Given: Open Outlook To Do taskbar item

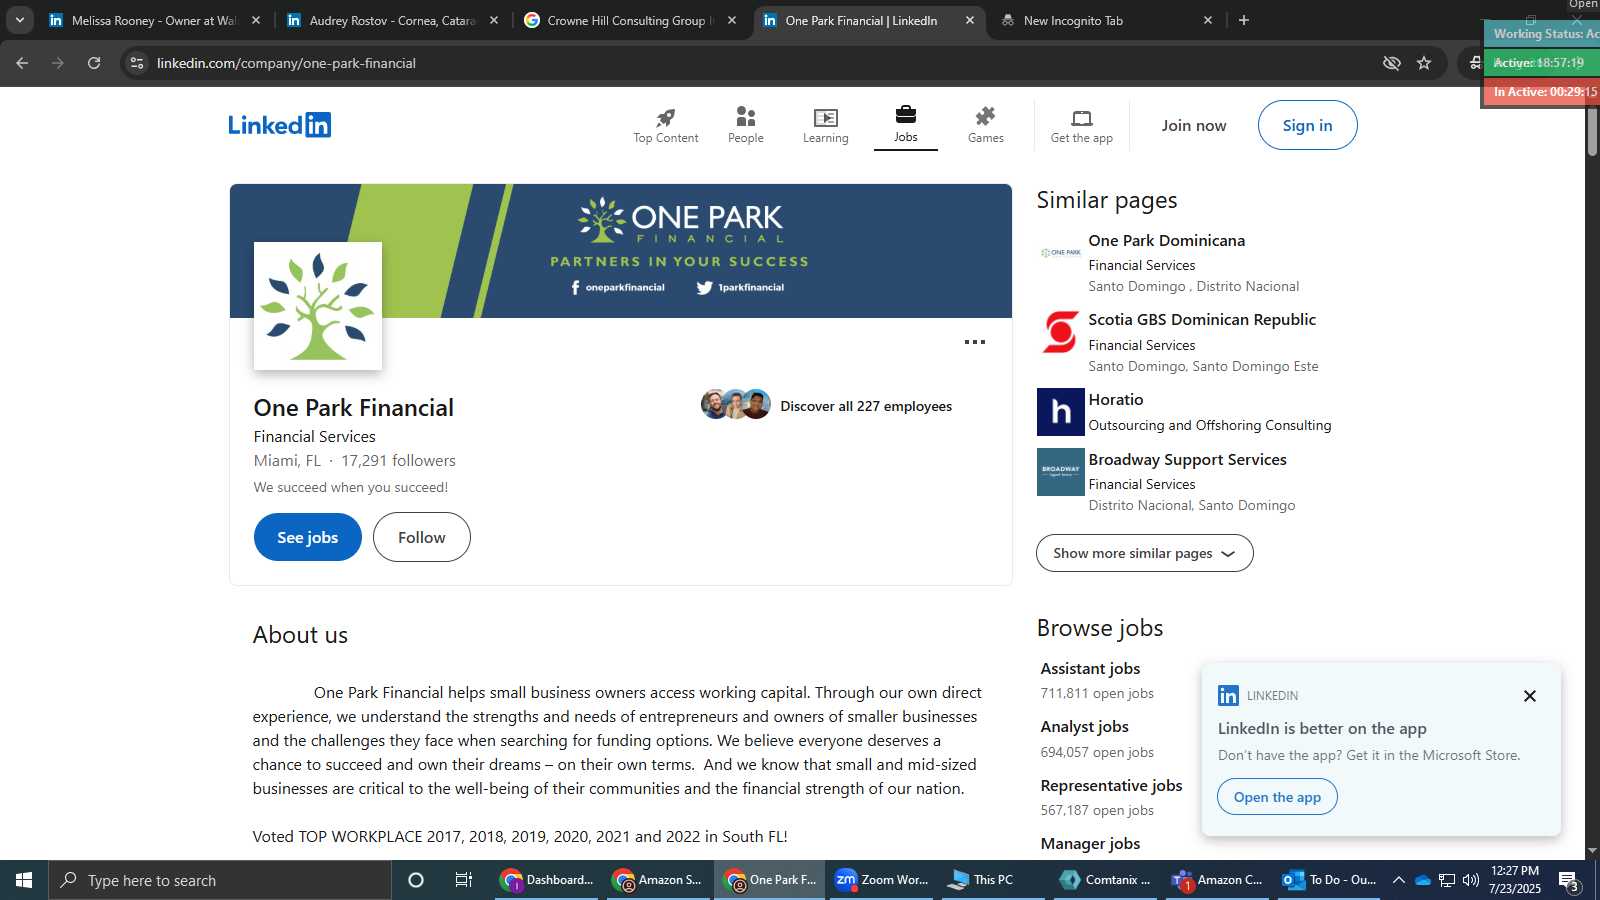Looking at the screenshot, I should pyautogui.click(x=1330, y=880).
